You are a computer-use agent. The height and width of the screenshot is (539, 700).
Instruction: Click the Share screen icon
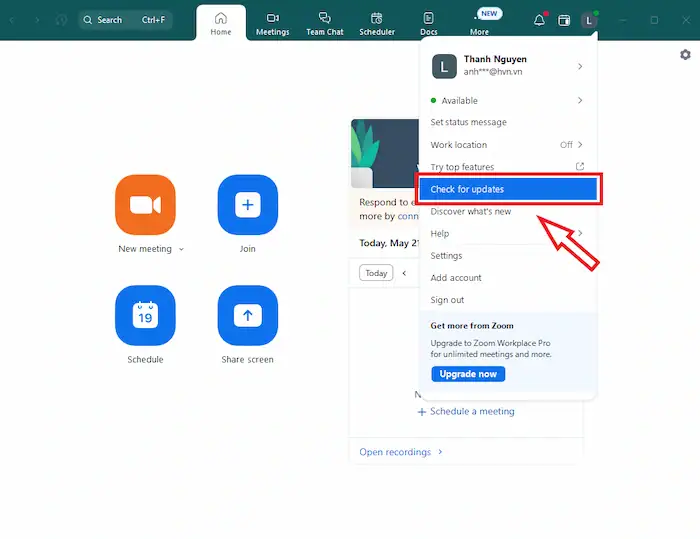[247, 315]
